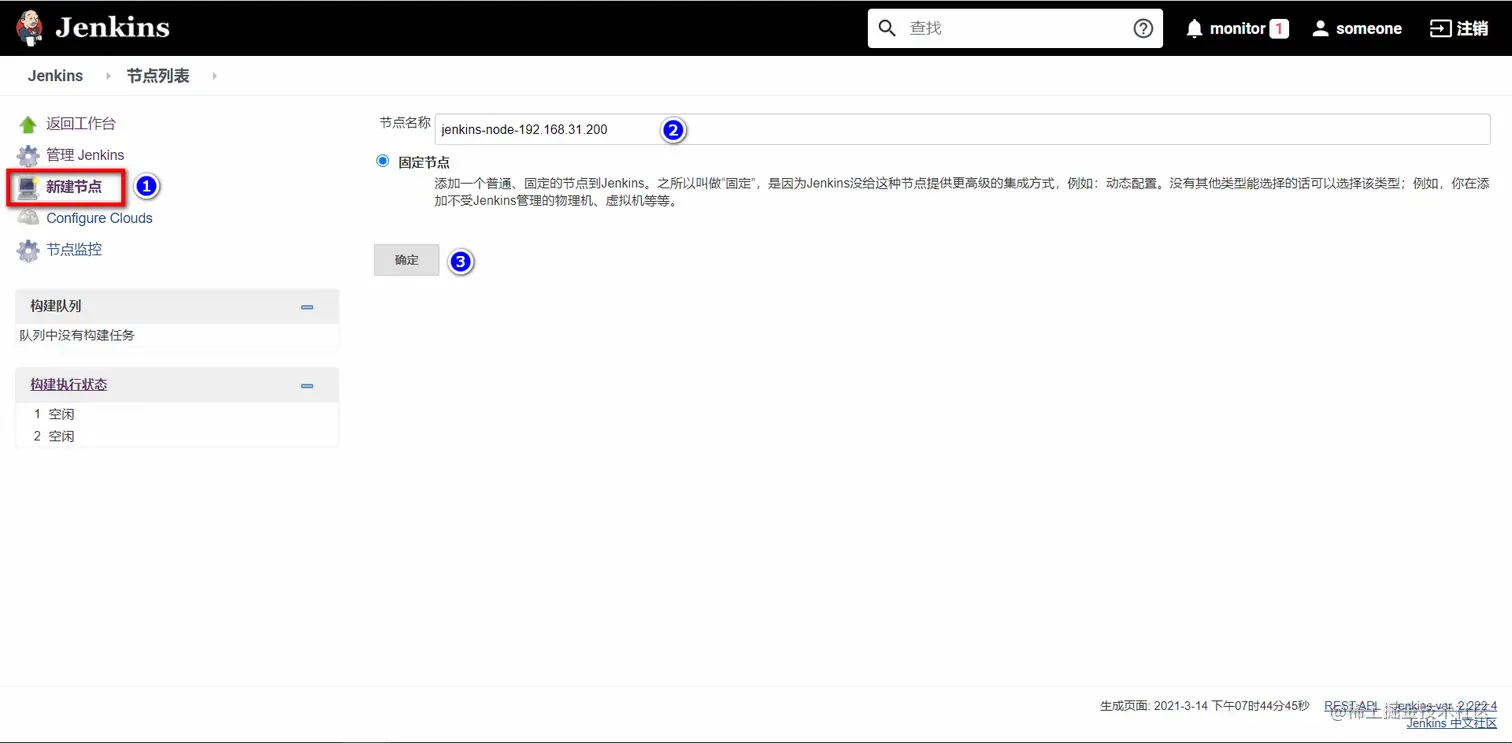Image resolution: width=1512 pixels, height=743 pixels.
Task: Click the 固定节点 label text
Action: coord(424,162)
